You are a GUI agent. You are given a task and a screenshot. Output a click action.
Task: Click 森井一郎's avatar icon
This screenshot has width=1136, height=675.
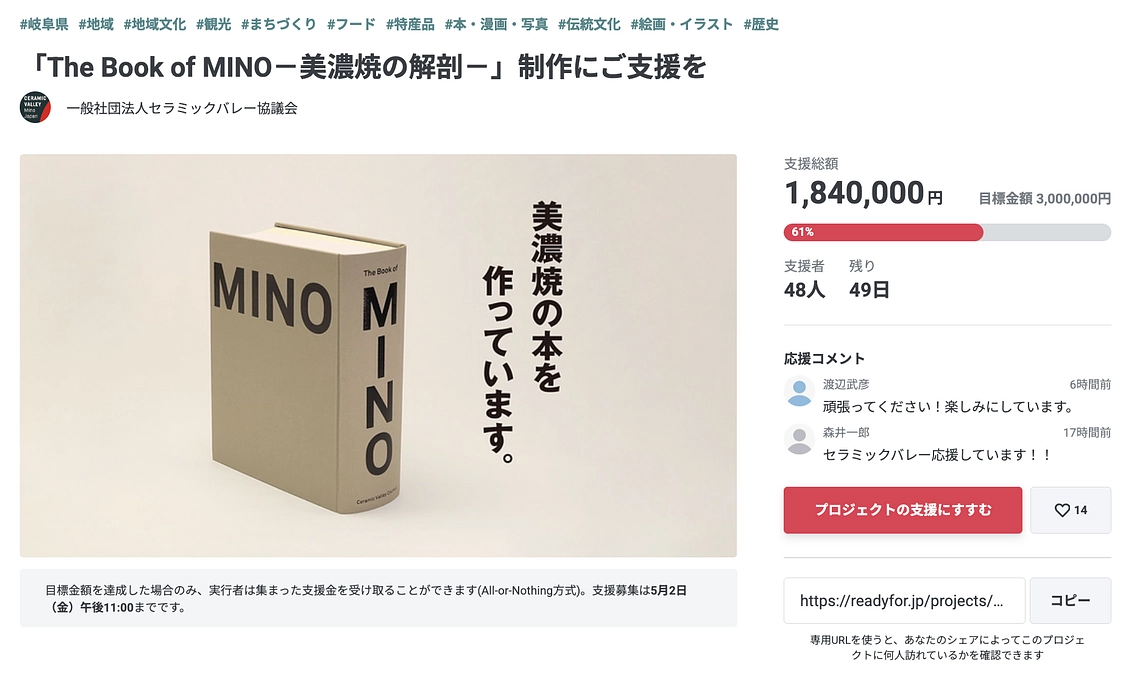[798, 439]
